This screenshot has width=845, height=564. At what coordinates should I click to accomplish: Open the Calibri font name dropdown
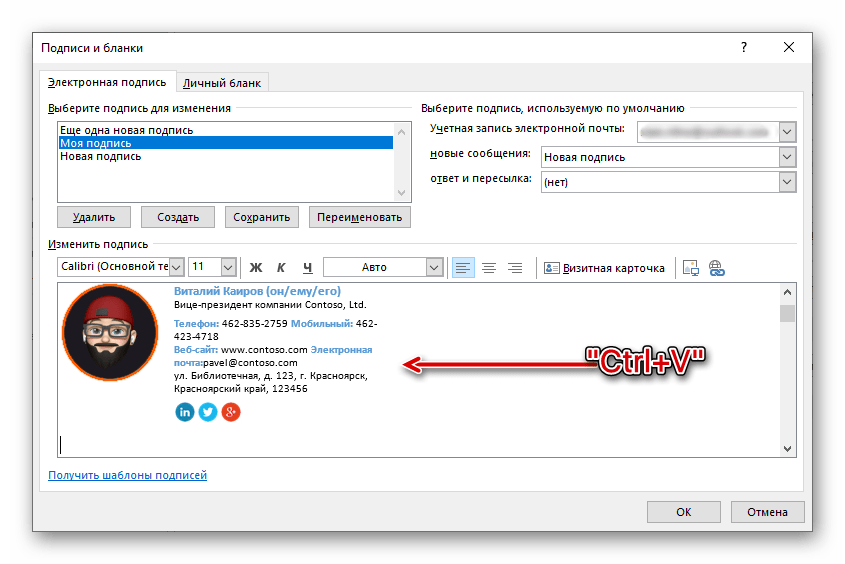176,267
